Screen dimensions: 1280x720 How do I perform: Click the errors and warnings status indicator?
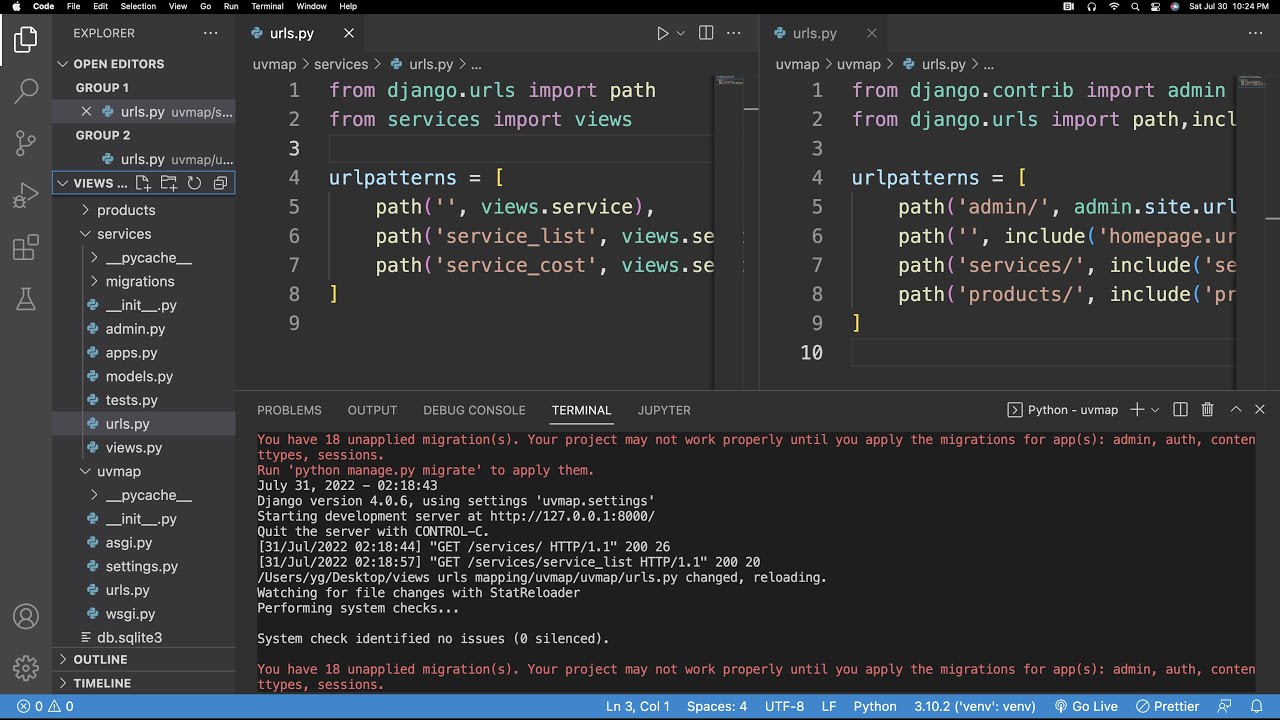click(x=45, y=706)
